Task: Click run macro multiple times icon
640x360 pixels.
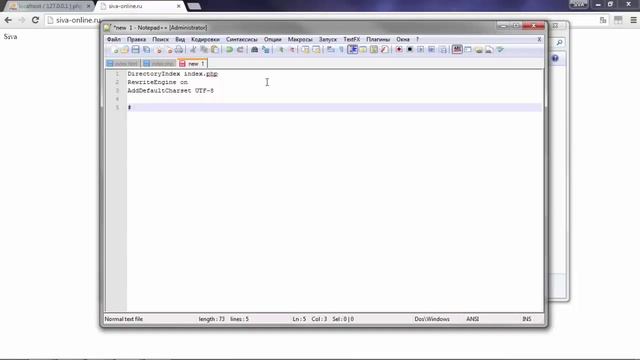Action: [431, 50]
